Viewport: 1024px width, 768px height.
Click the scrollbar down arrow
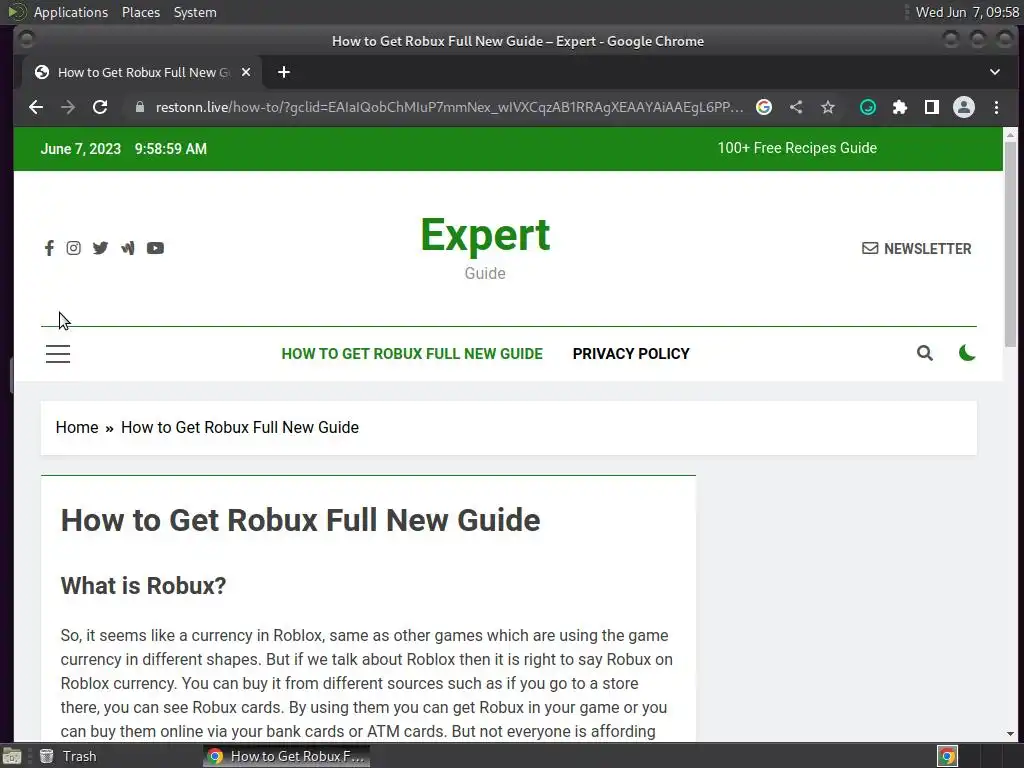1010,734
